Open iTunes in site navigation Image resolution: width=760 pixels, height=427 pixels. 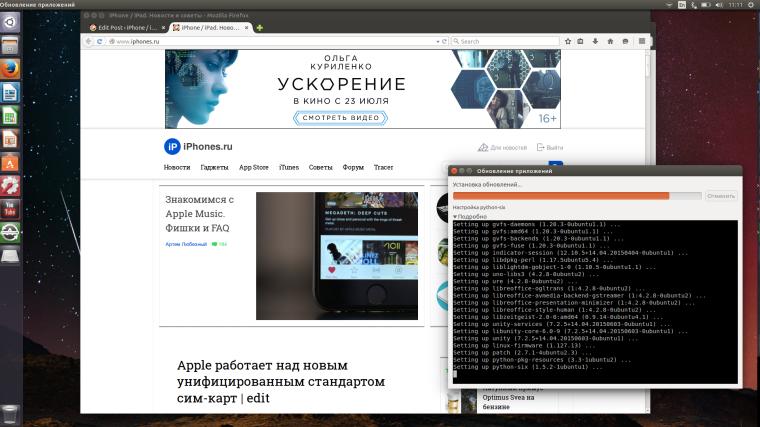tap(289, 167)
